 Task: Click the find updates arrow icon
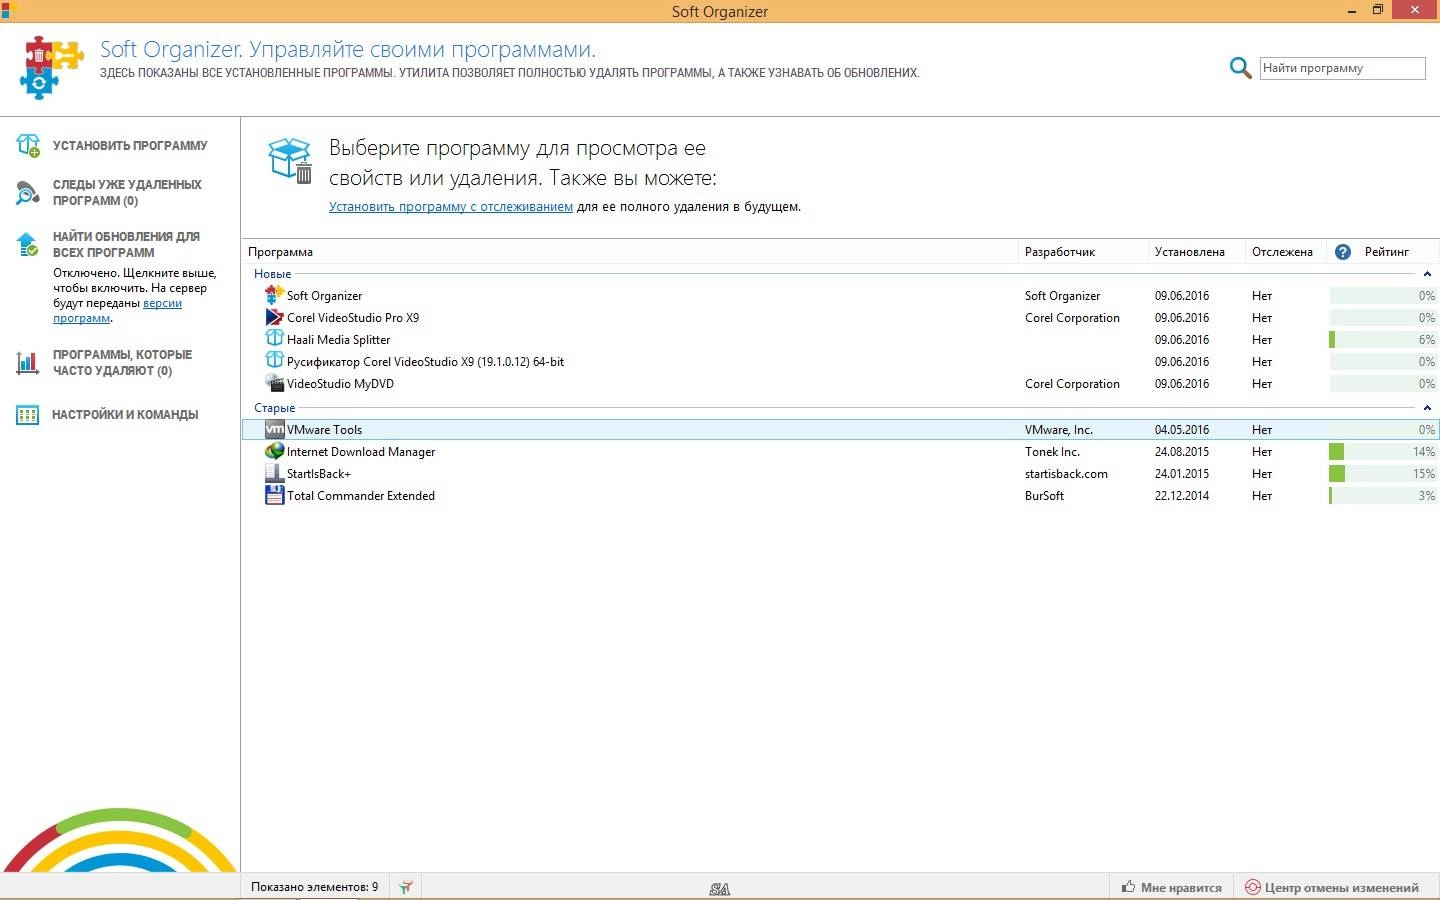[x=27, y=244]
